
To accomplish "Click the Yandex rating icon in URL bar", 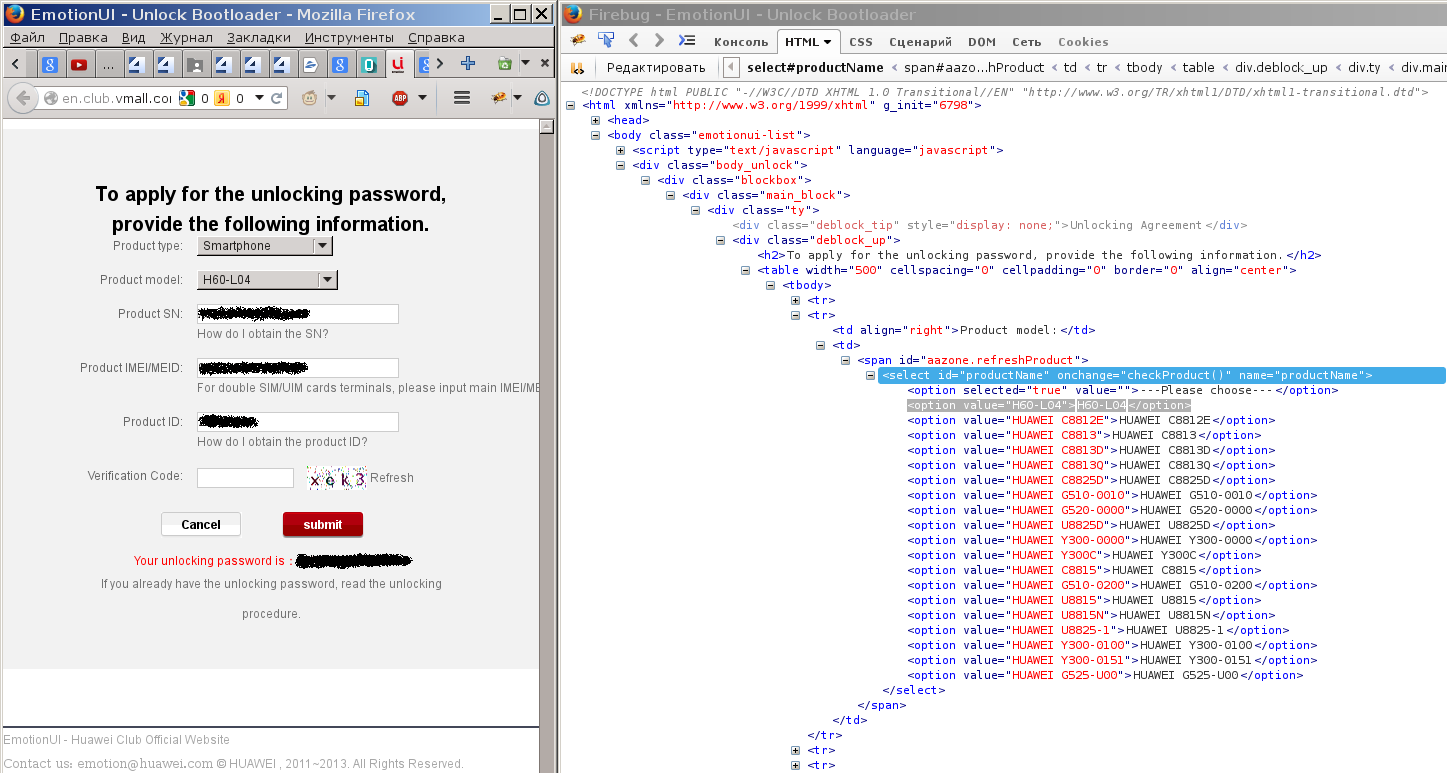I will (x=223, y=98).
